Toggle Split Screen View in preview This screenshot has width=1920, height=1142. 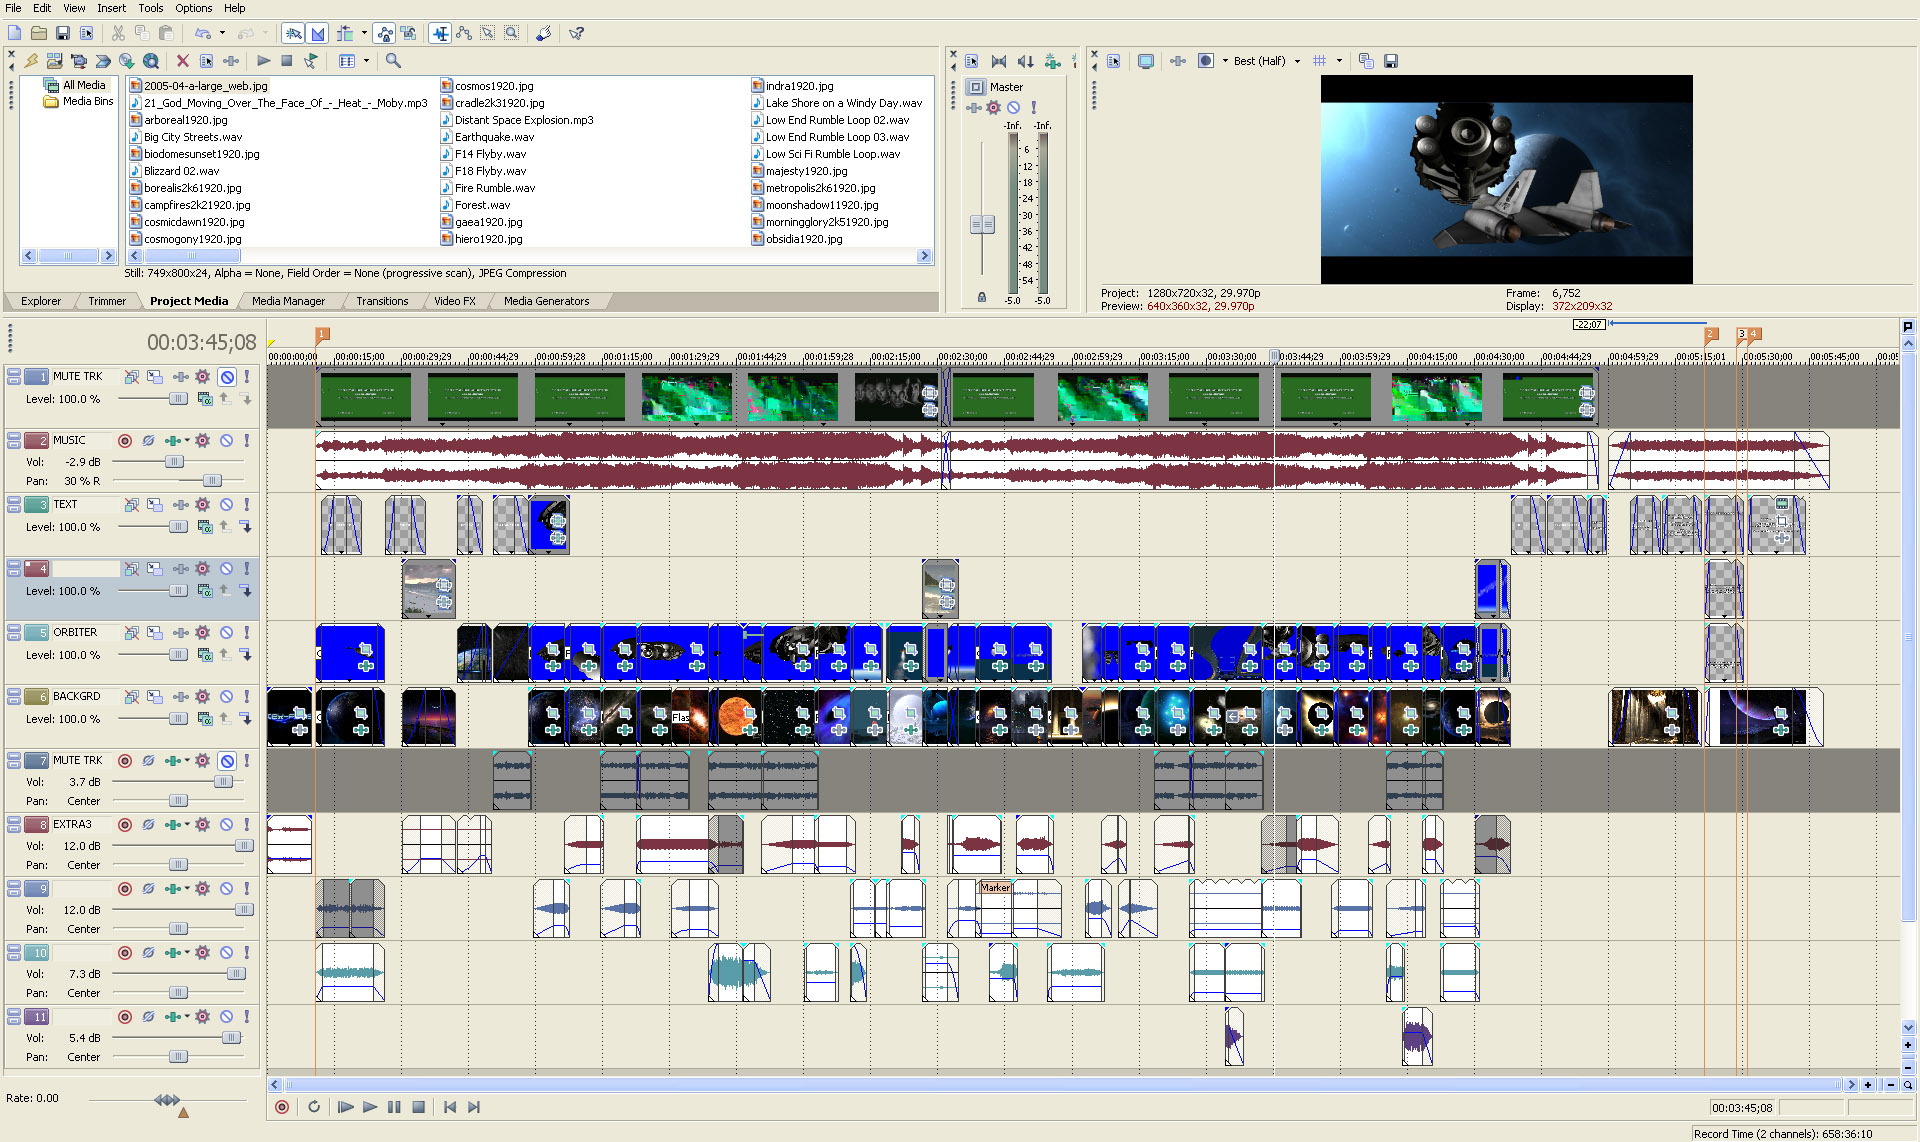tap(1206, 61)
